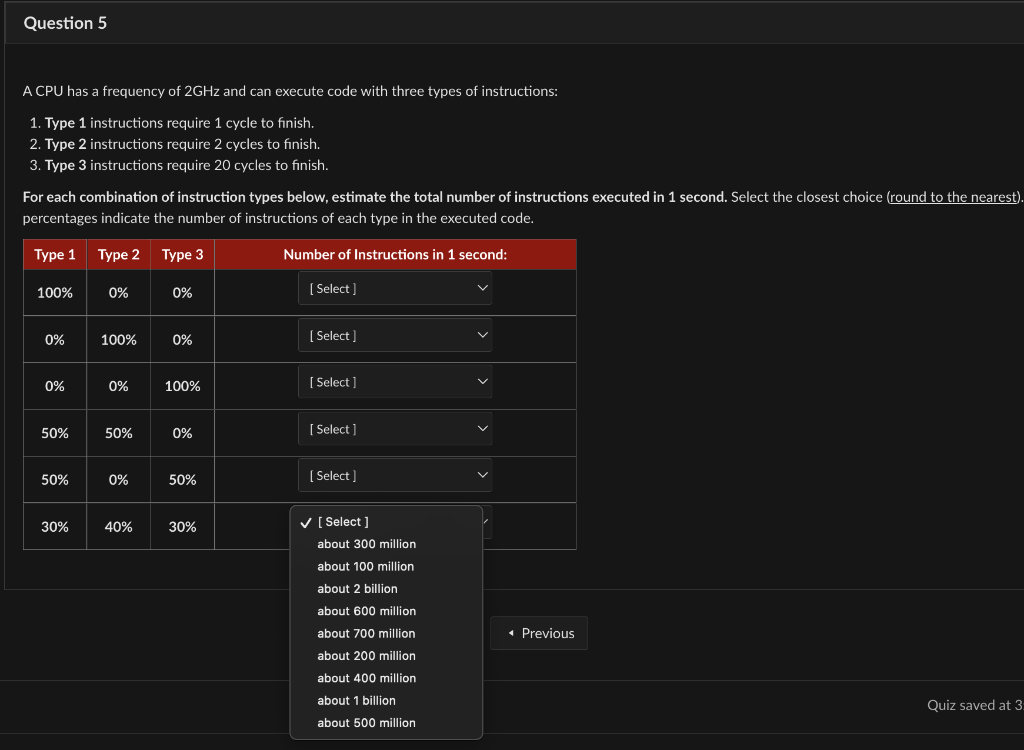
Task: Click the 'A CPU has a frequency of 2GHz' sentence
Action: tap(290, 91)
